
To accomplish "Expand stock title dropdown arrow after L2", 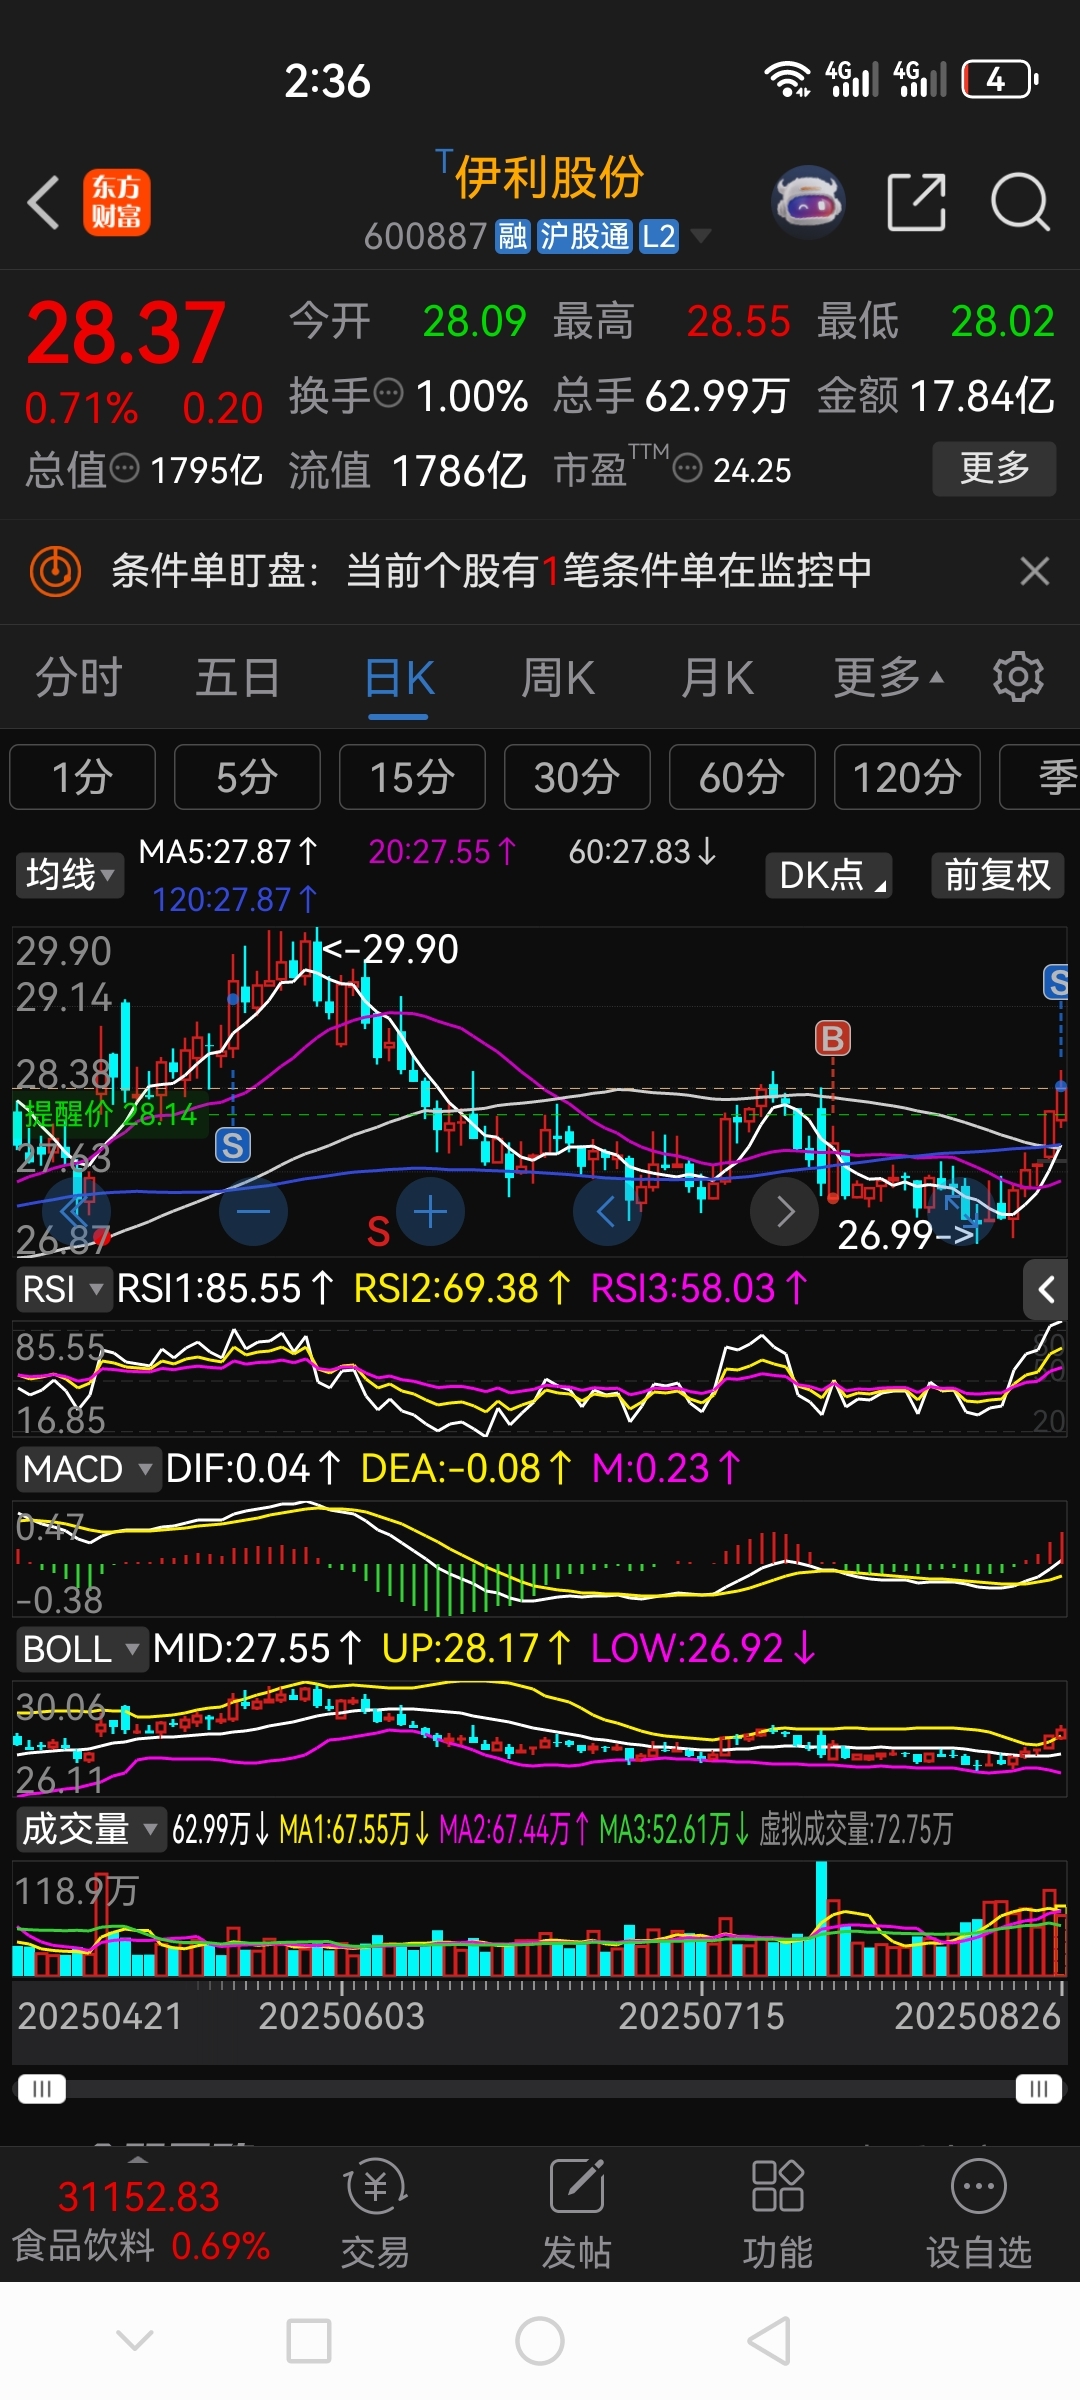I will (701, 236).
